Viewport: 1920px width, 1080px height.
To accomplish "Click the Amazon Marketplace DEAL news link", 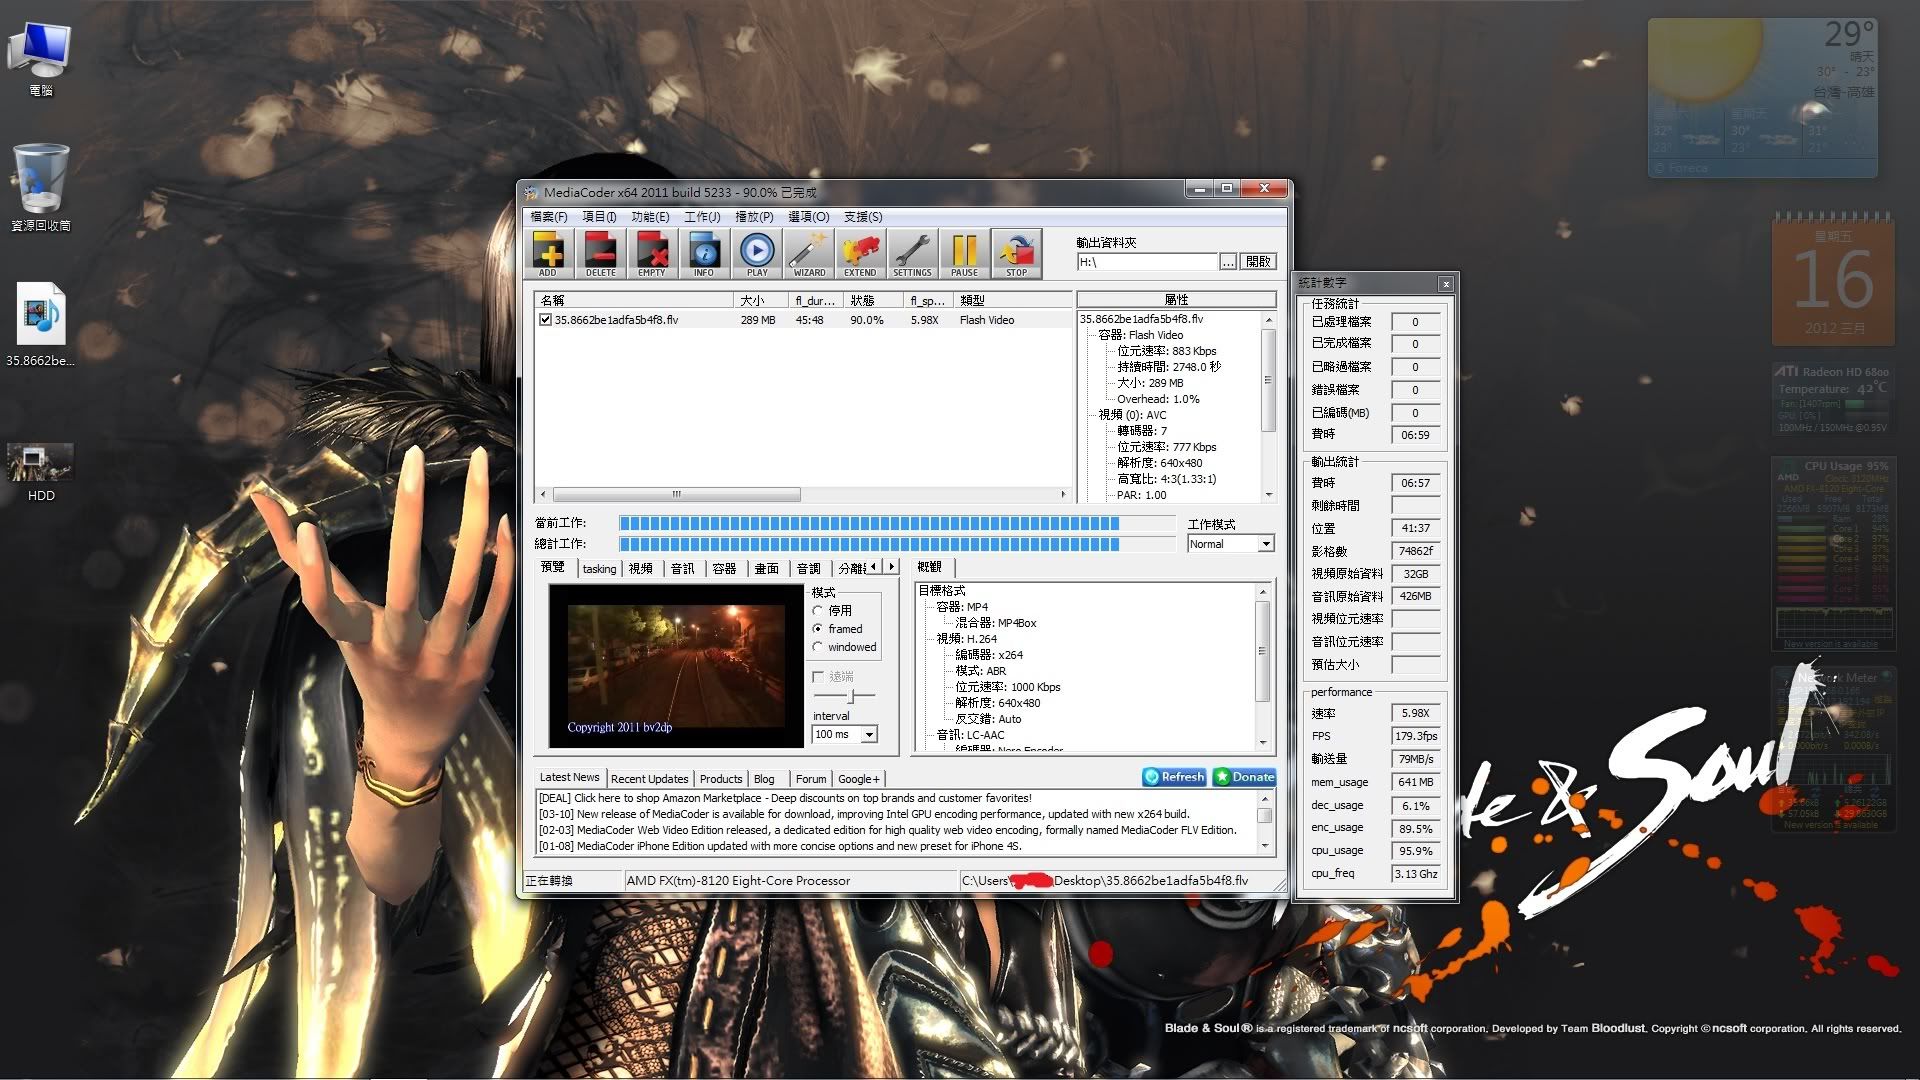I will coord(785,798).
